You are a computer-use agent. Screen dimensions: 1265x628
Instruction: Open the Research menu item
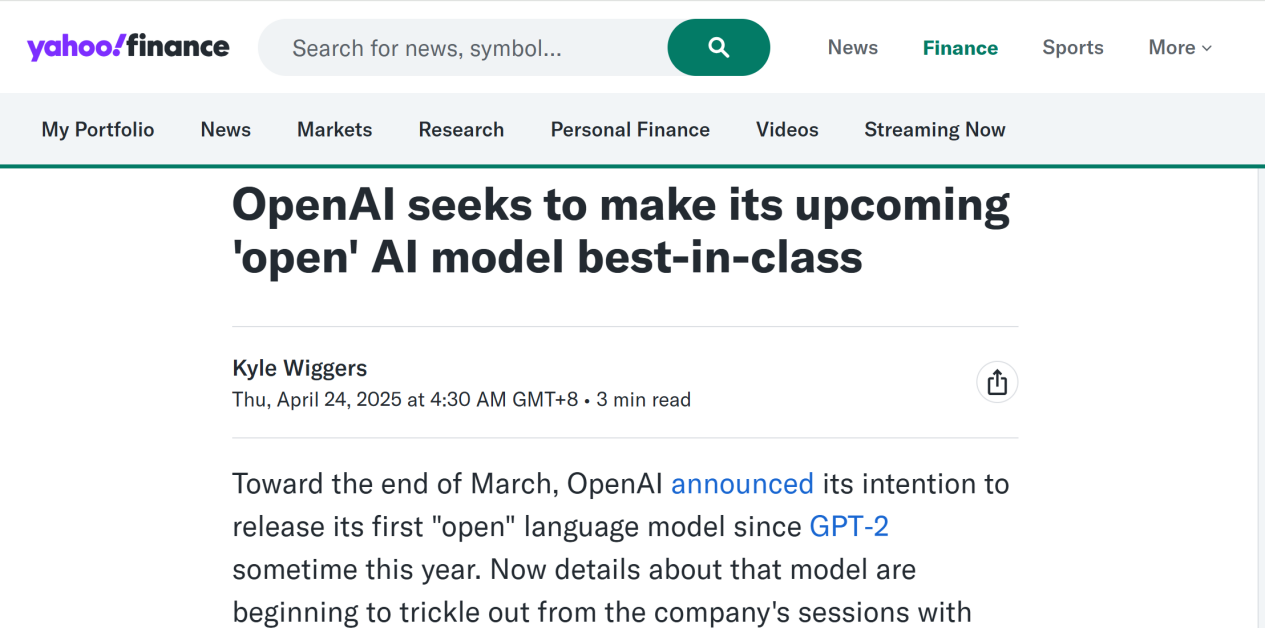click(461, 130)
